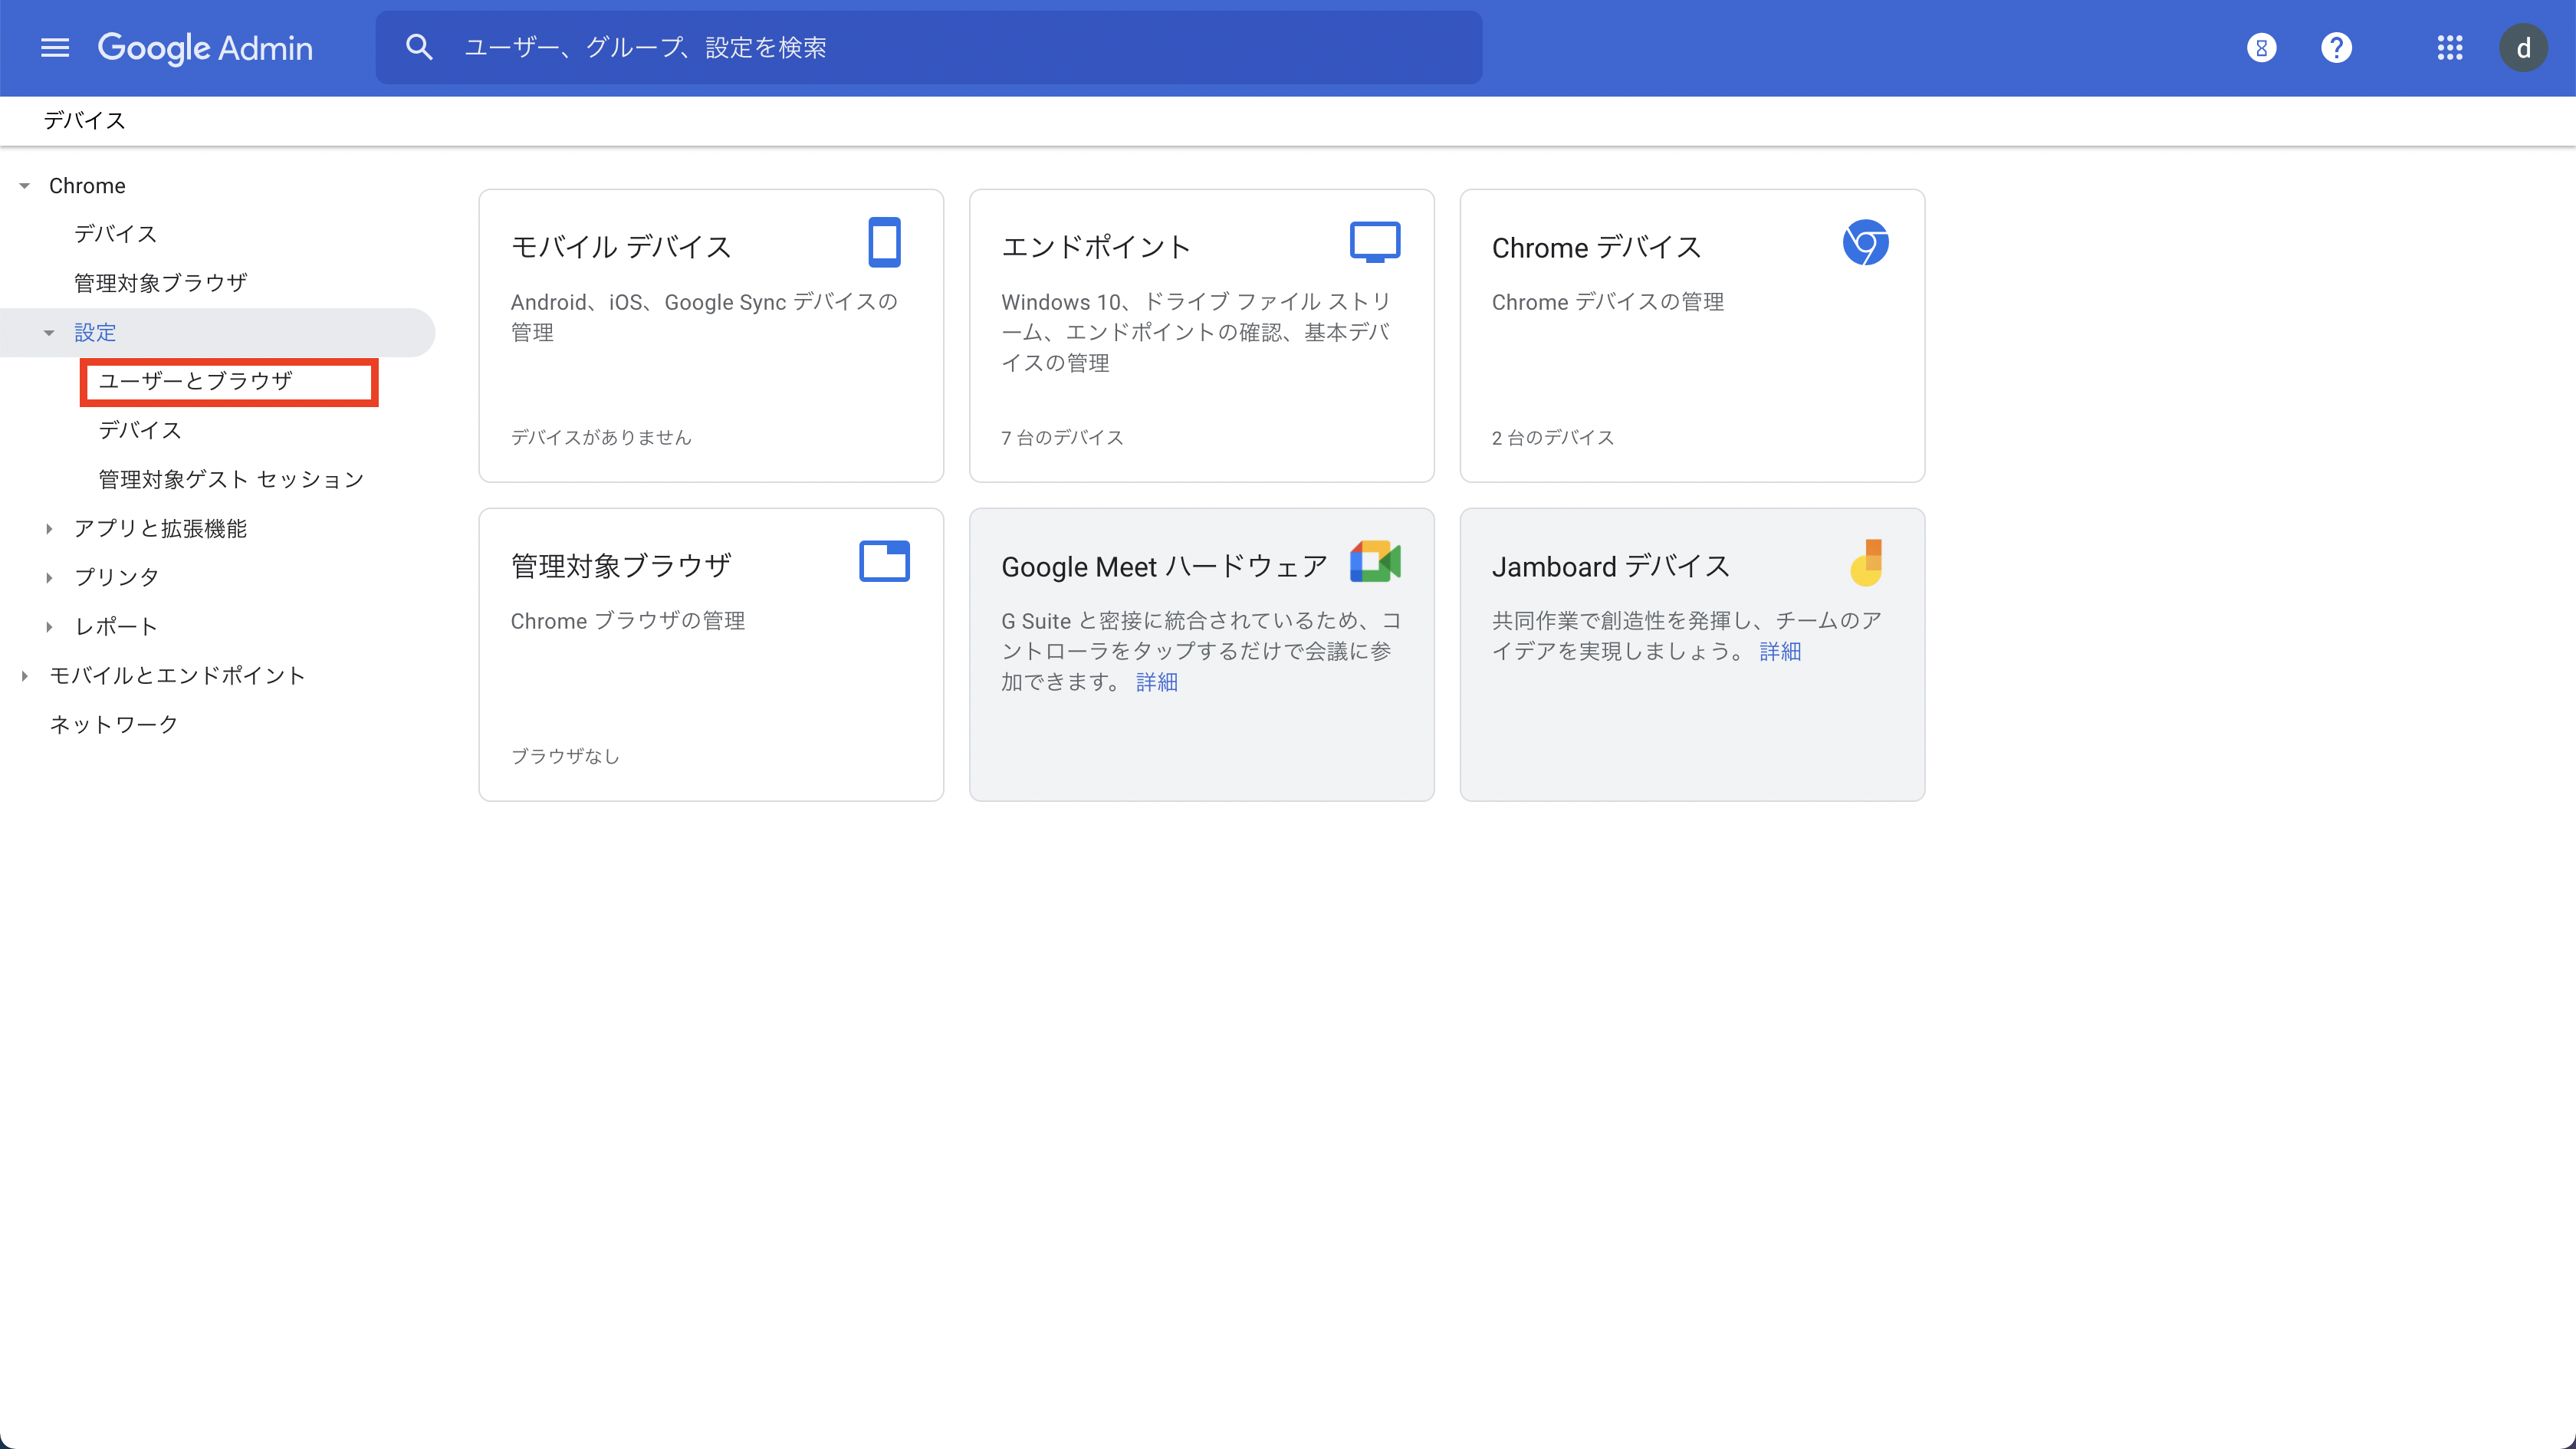The height and width of the screenshot is (1449, 2576).
Task: Open ユーザーとブラウザ settings
Action: coord(196,381)
